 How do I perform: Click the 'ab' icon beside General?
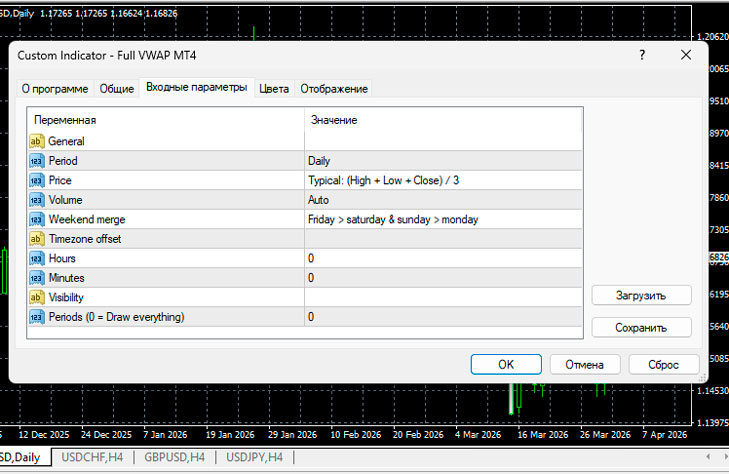pos(37,141)
